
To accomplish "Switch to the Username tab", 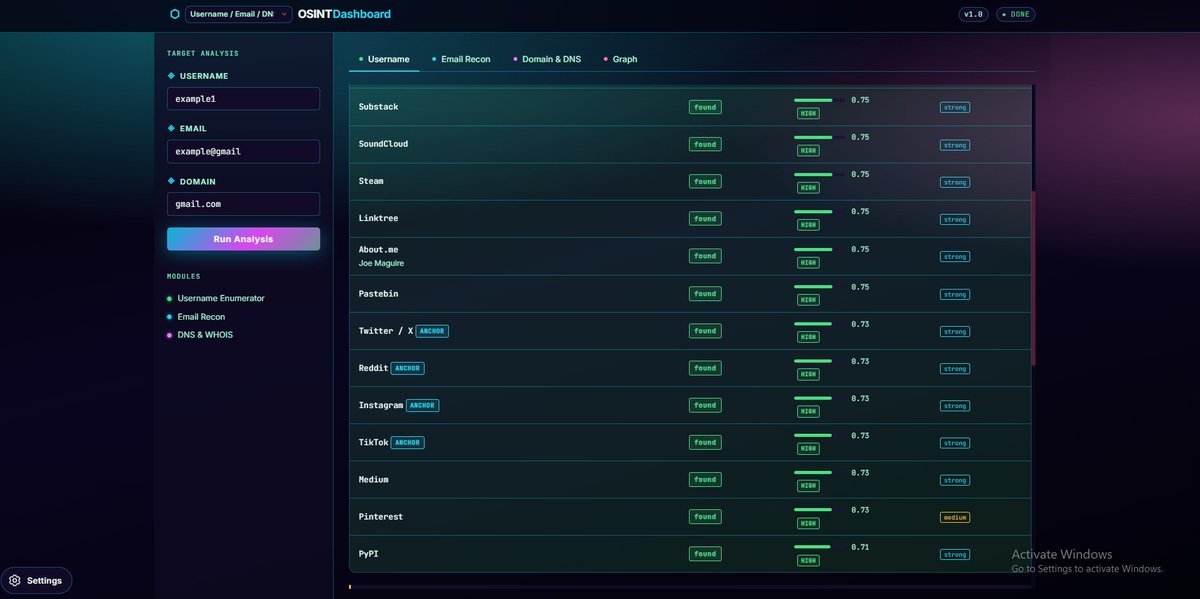I will click(x=384, y=59).
